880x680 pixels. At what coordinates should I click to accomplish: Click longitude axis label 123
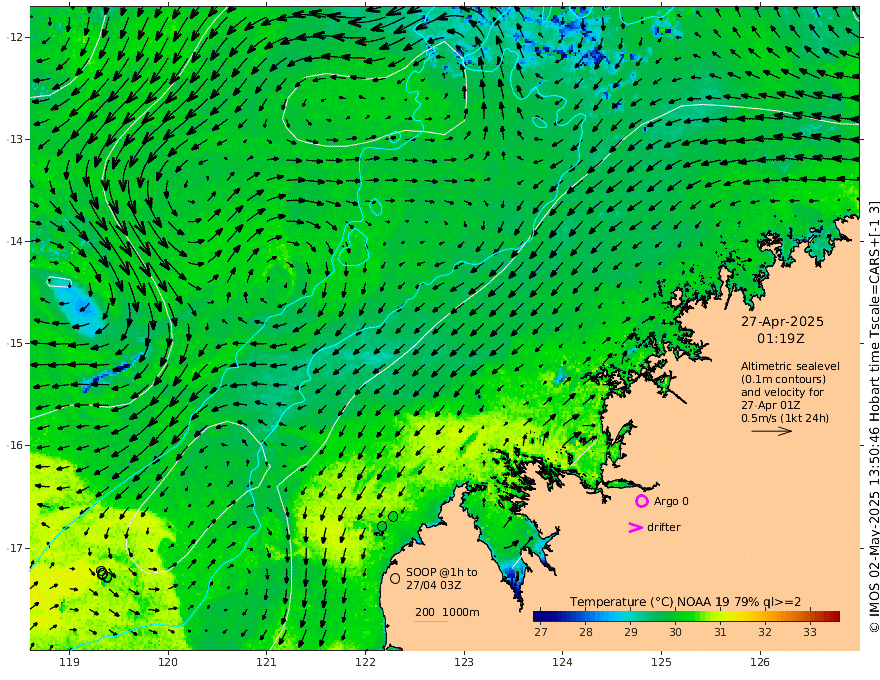(x=464, y=662)
